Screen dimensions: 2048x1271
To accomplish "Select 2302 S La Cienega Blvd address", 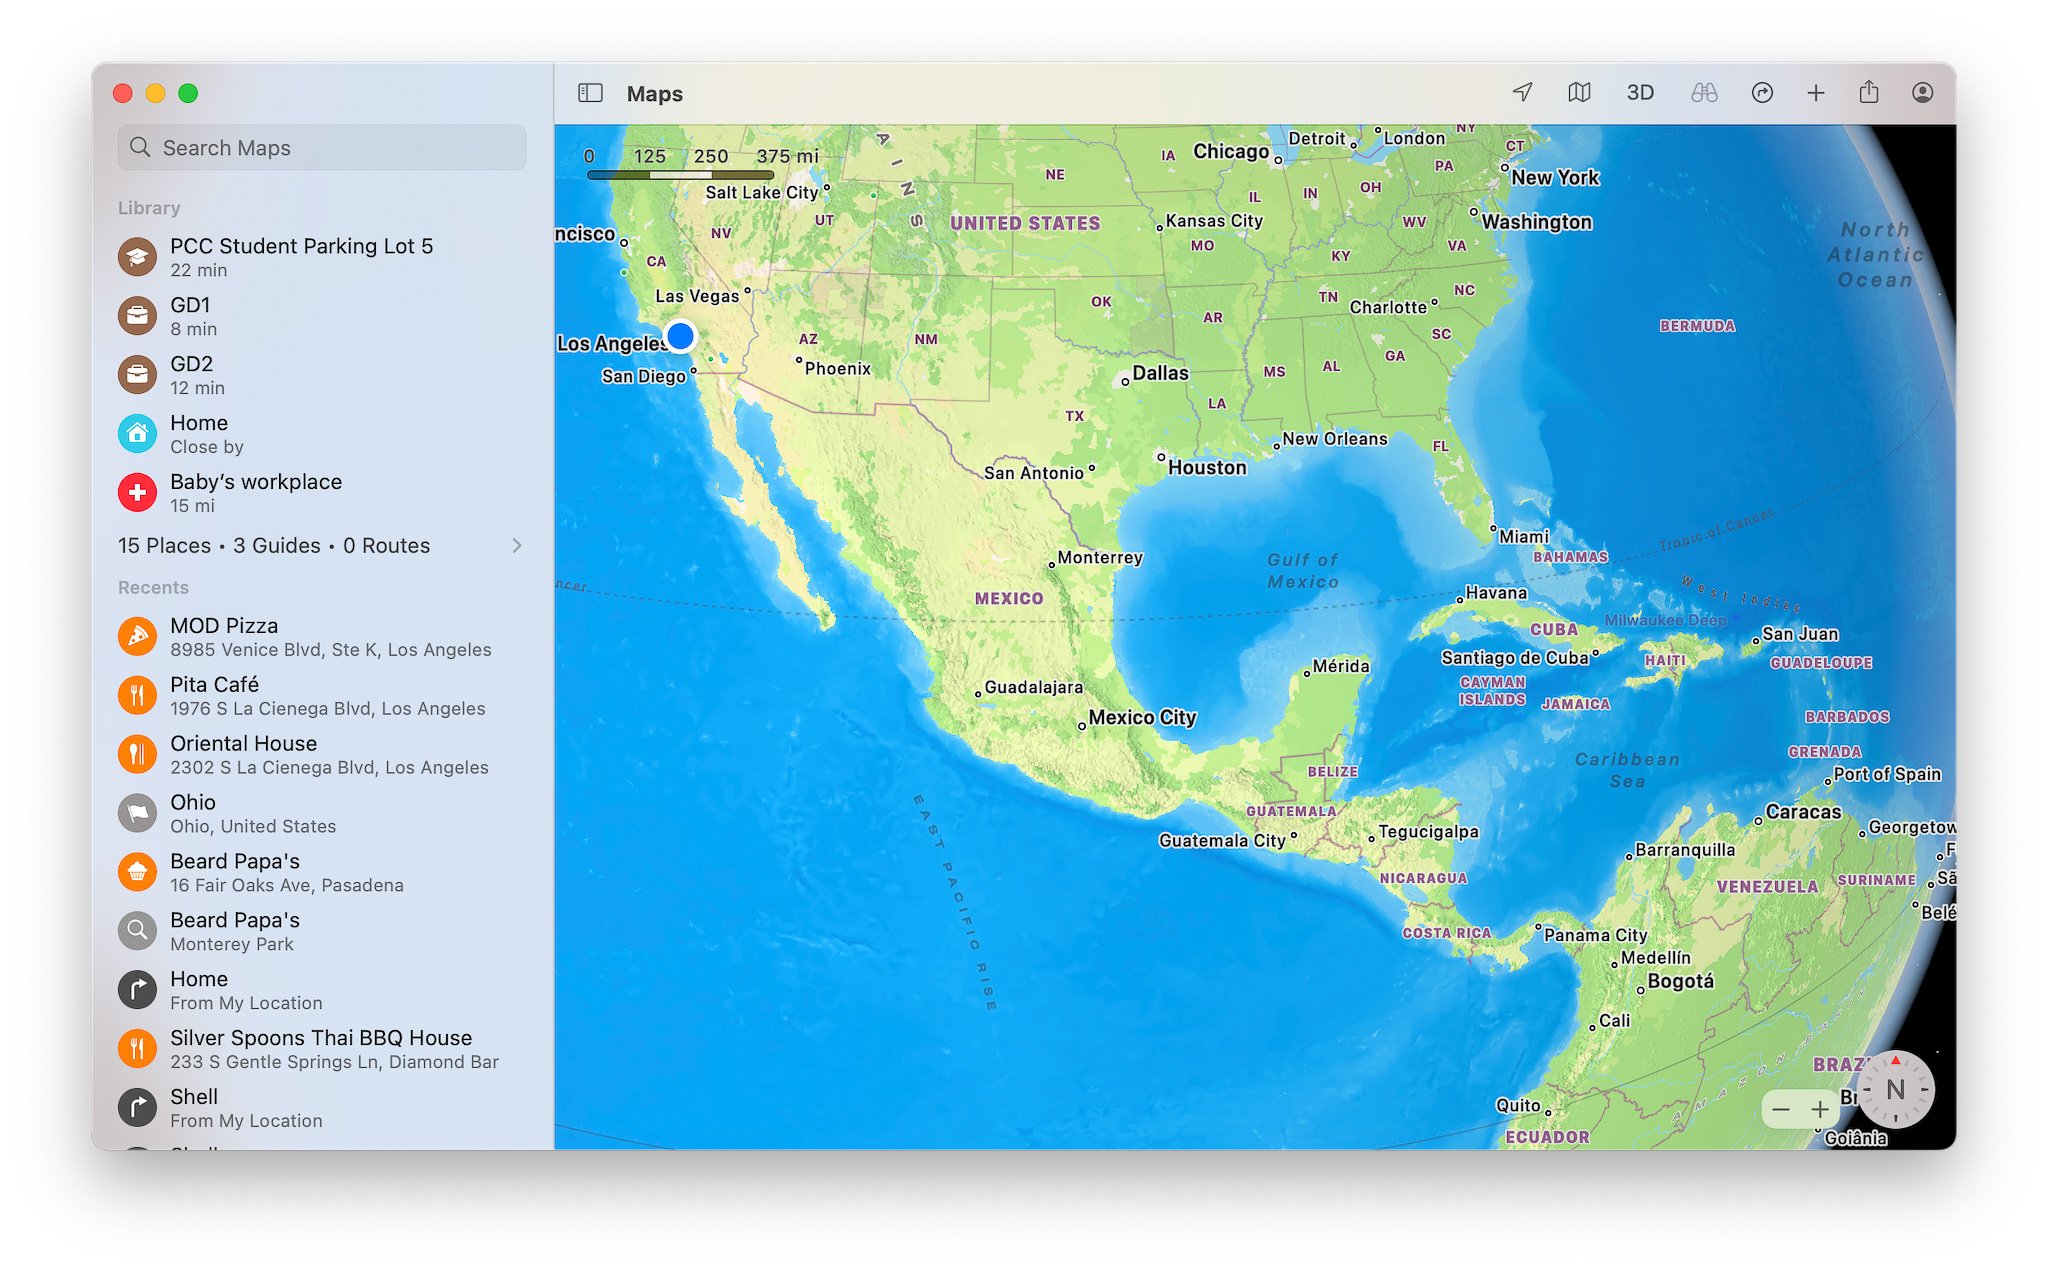I will [x=329, y=768].
